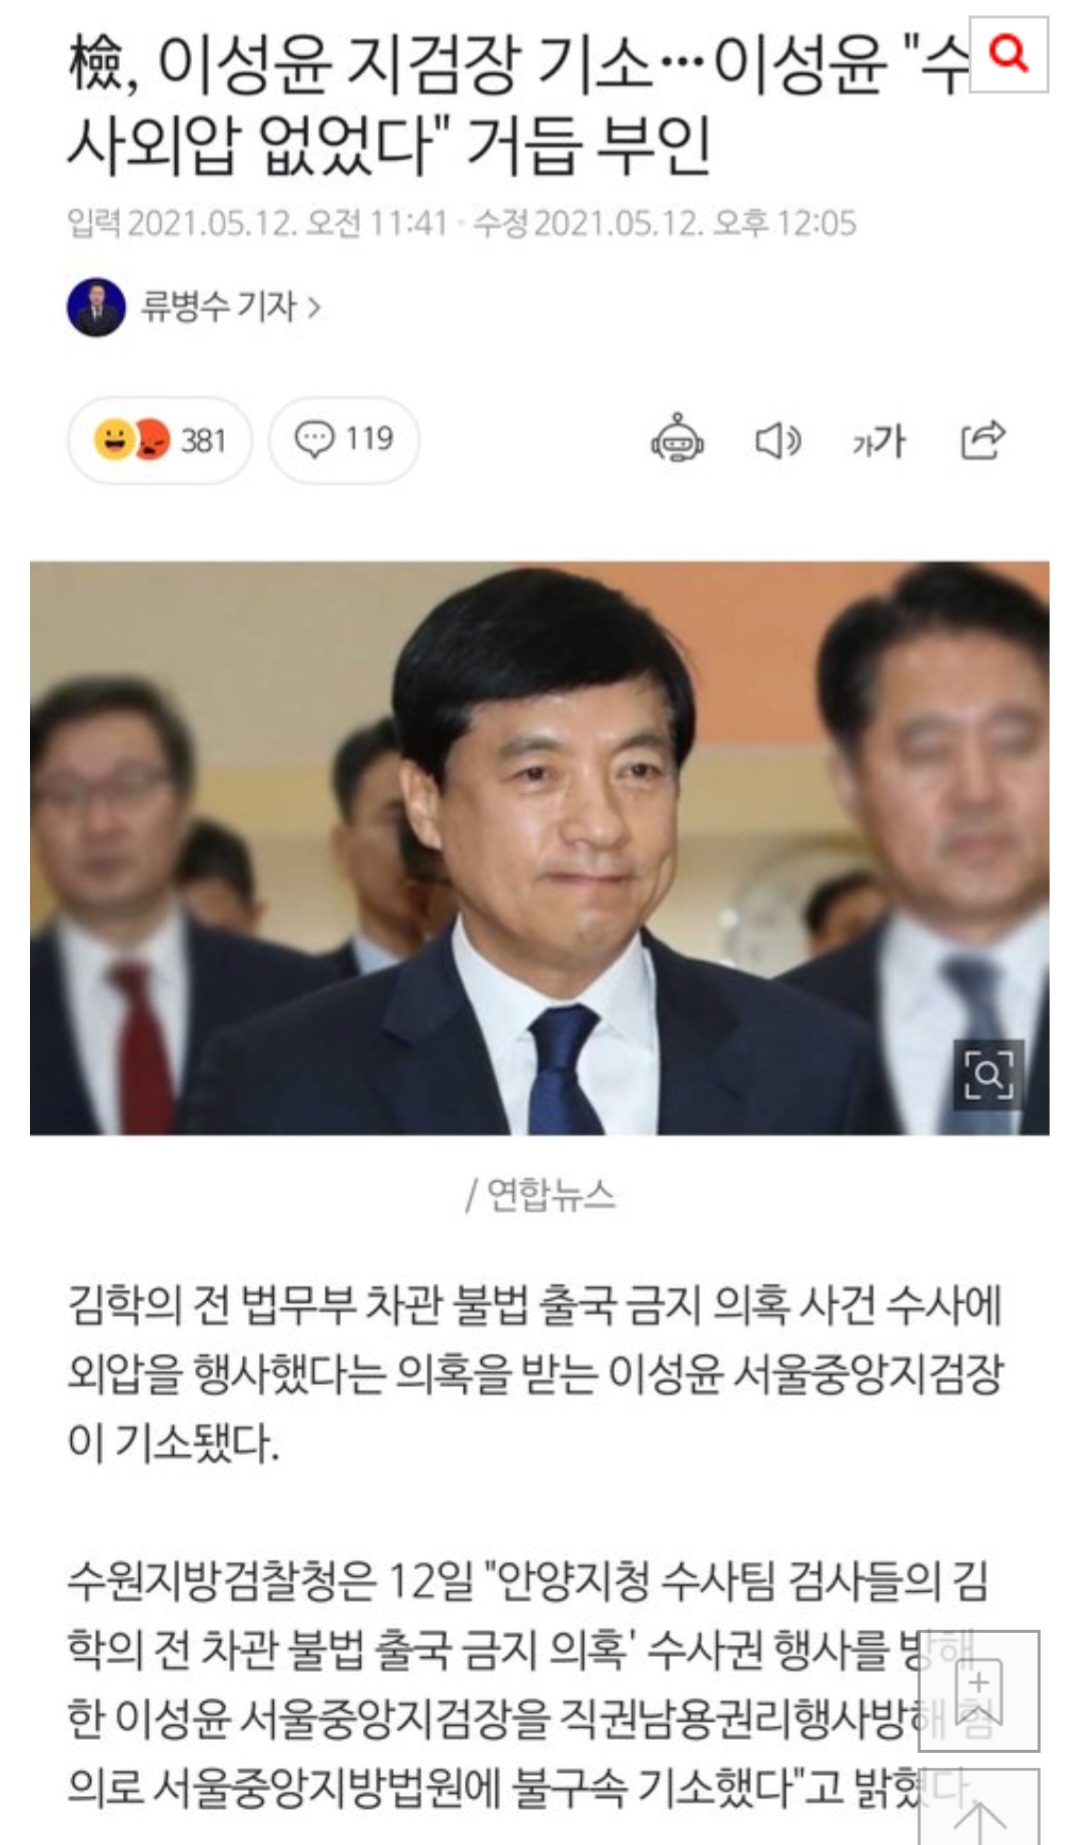This screenshot has height=1845, width=1076.
Task: Tap the red search magnifier icon
Action: click(1008, 53)
